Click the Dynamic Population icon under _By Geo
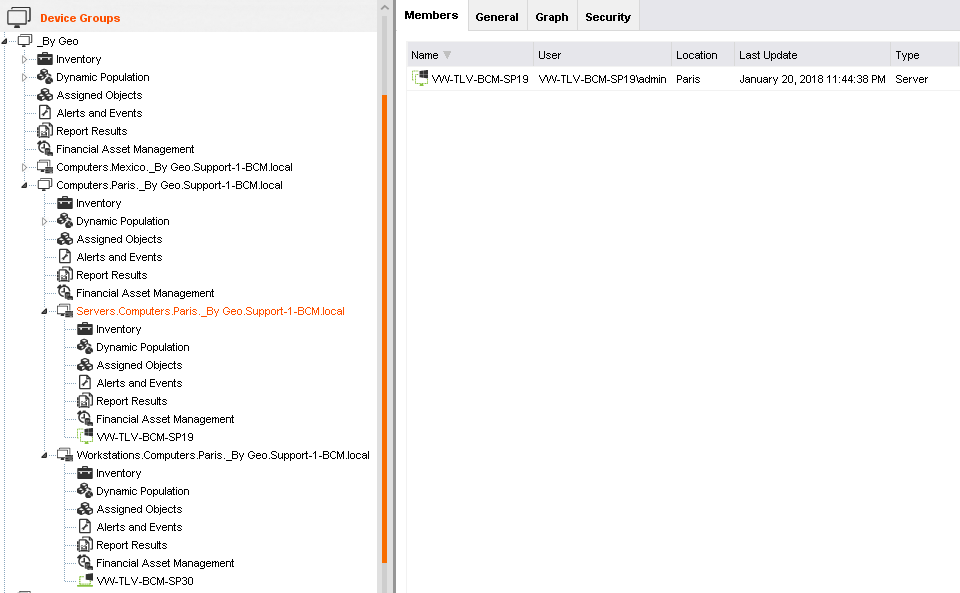Image resolution: width=960 pixels, height=593 pixels. (x=45, y=76)
